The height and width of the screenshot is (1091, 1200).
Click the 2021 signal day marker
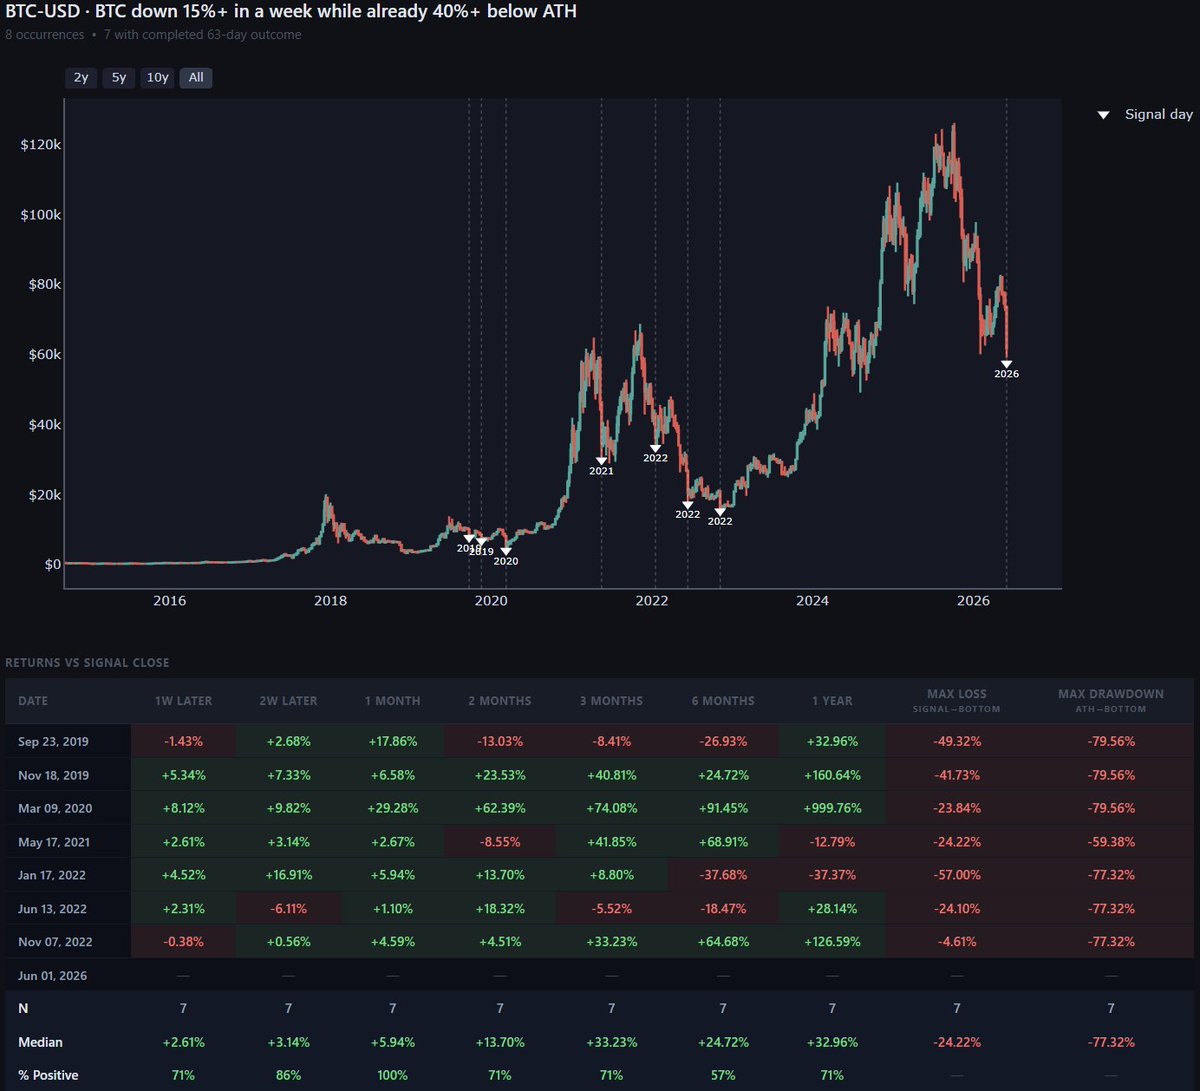coord(601,461)
